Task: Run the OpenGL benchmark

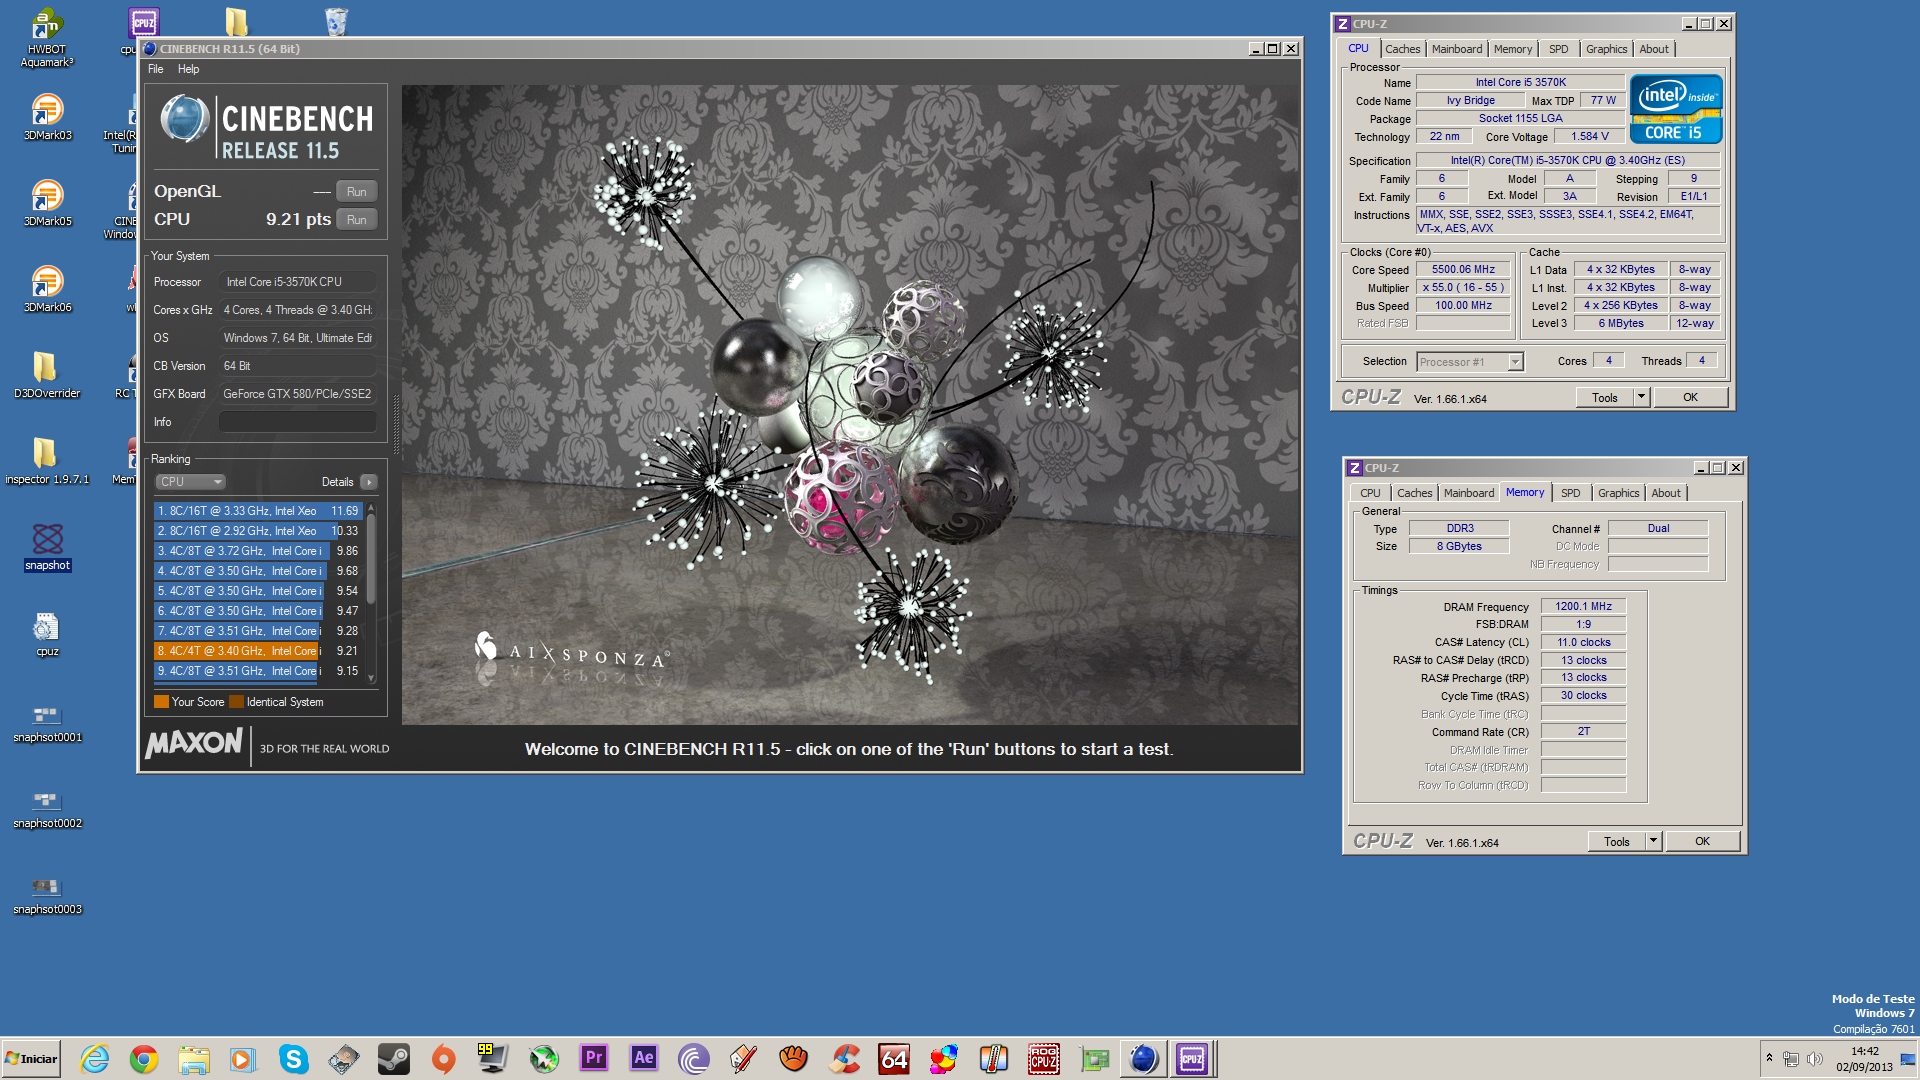Action: pyautogui.click(x=356, y=192)
